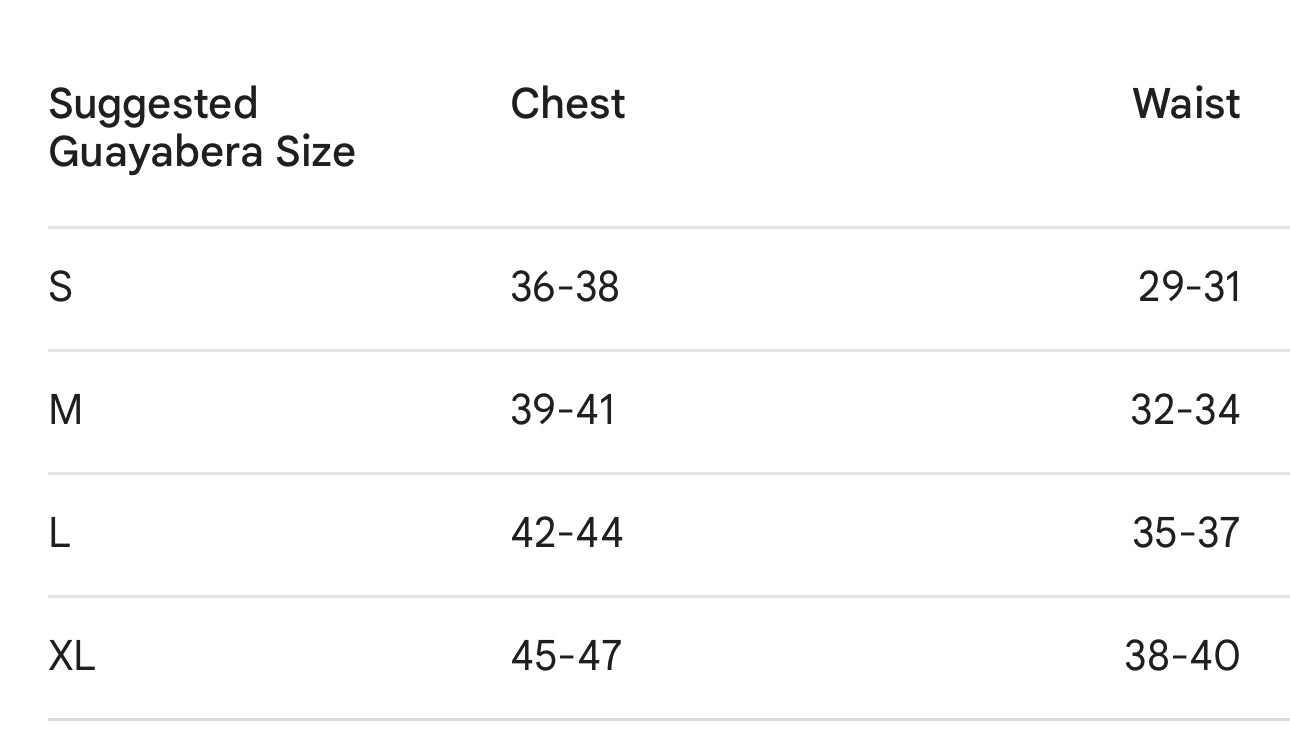Click the XL size label
1290x748 pixels.
(71, 657)
